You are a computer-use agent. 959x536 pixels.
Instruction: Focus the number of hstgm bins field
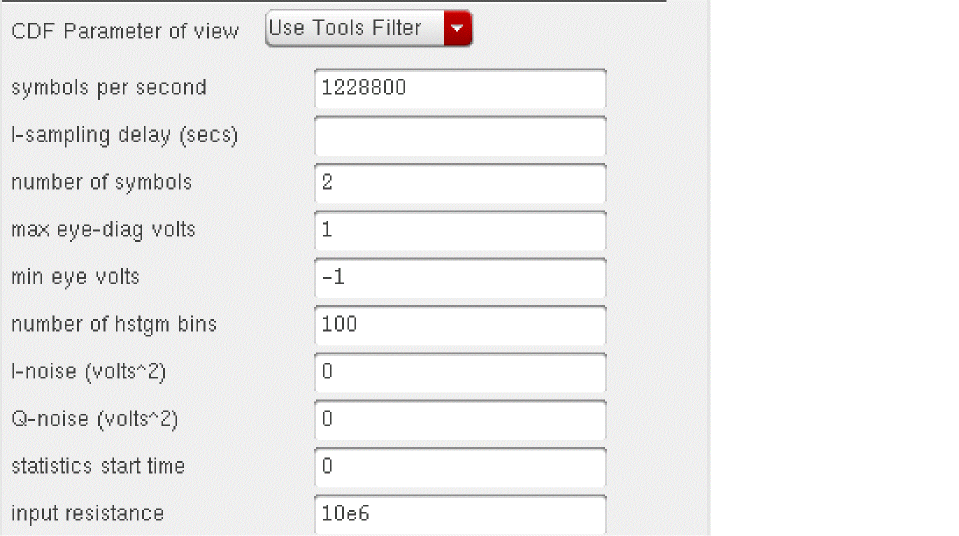[x=460, y=325]
